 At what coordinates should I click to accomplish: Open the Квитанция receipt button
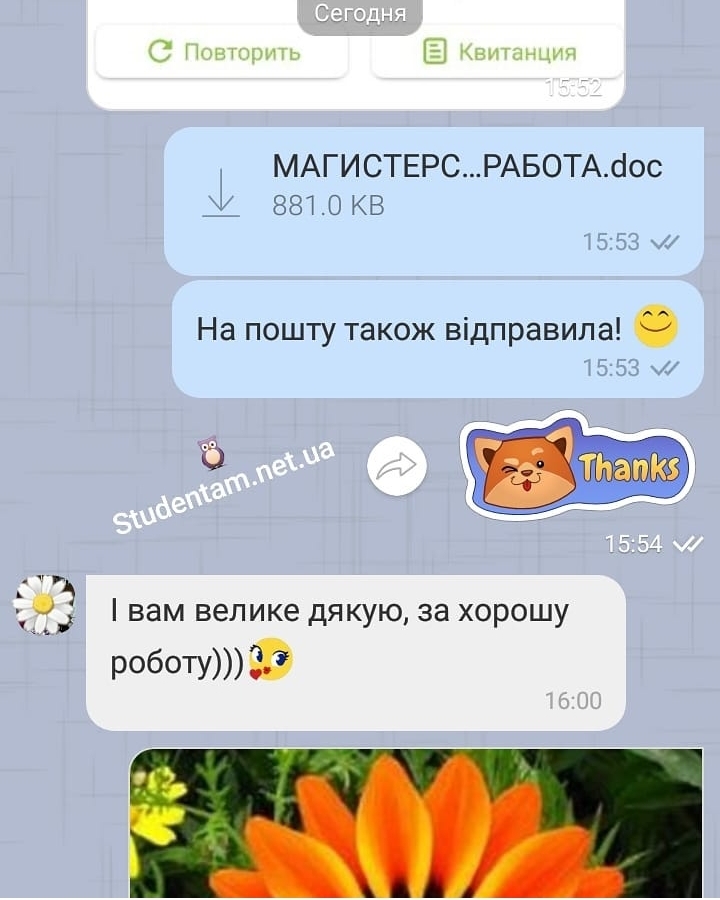tap(497, 52)
